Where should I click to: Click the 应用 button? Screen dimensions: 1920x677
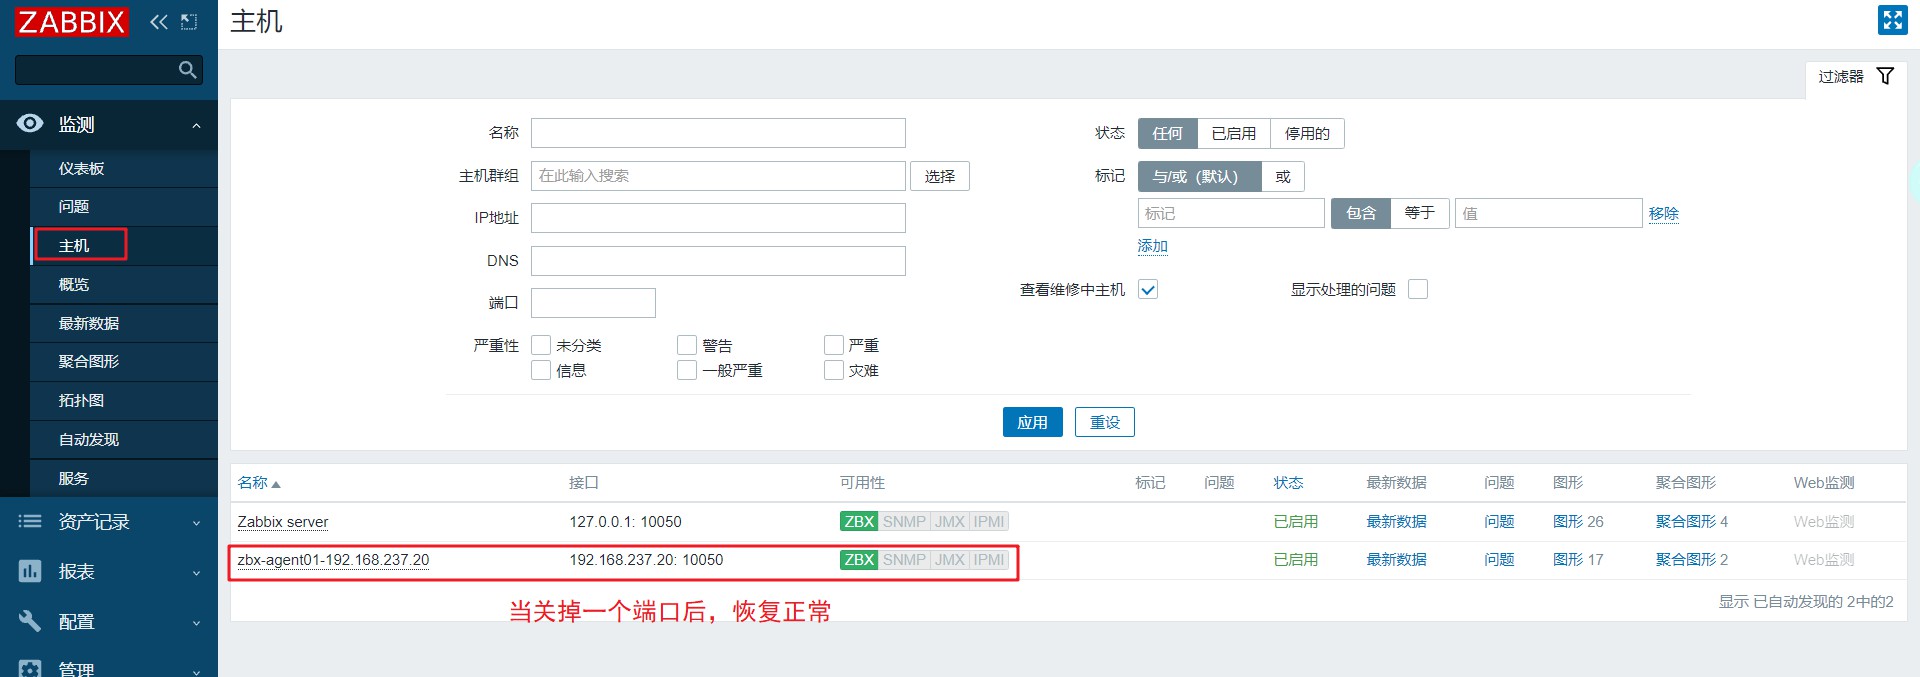pos(1032,422)
